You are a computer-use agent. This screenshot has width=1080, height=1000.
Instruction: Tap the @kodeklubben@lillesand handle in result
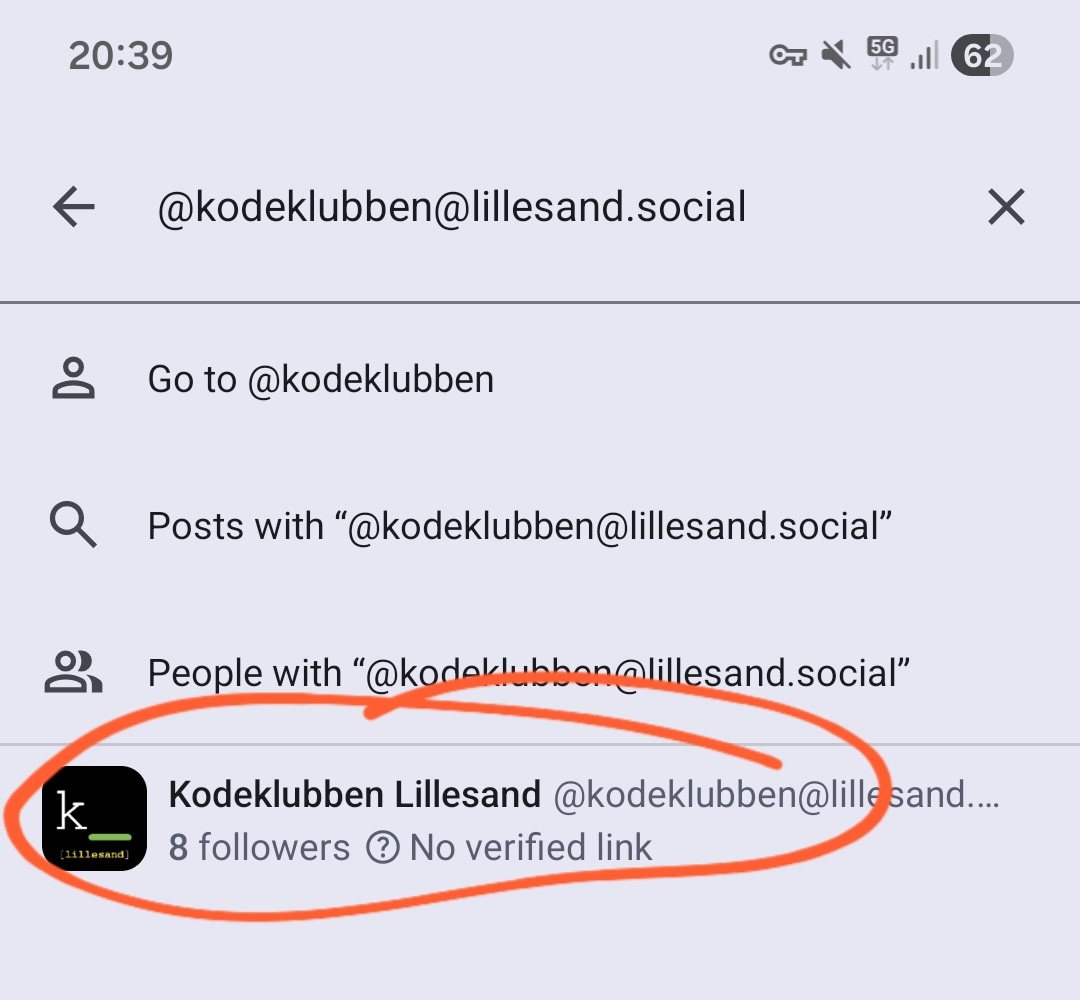tap(776, 795)
